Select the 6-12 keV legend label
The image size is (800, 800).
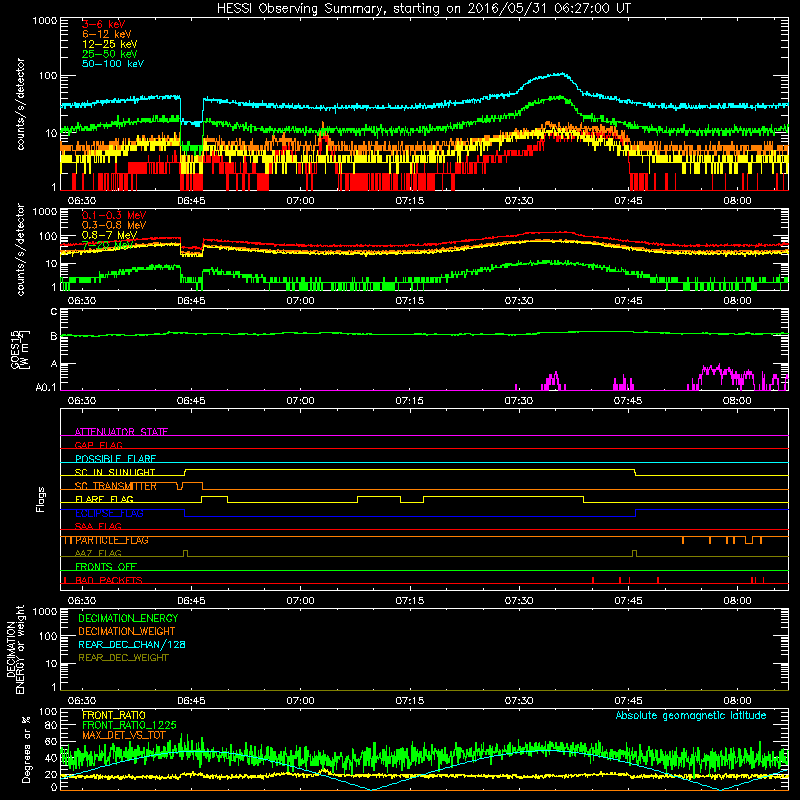(107, 34)
